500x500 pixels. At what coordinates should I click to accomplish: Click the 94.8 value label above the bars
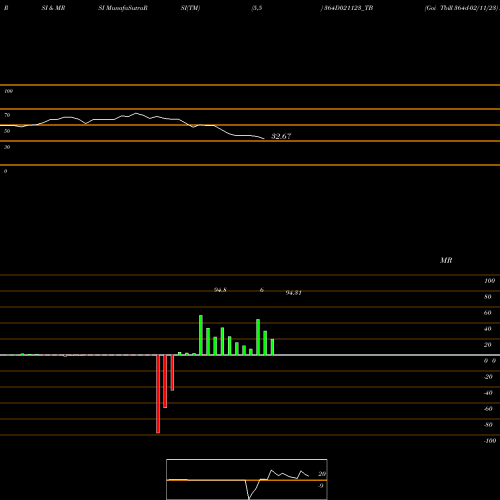pos(220,290)
